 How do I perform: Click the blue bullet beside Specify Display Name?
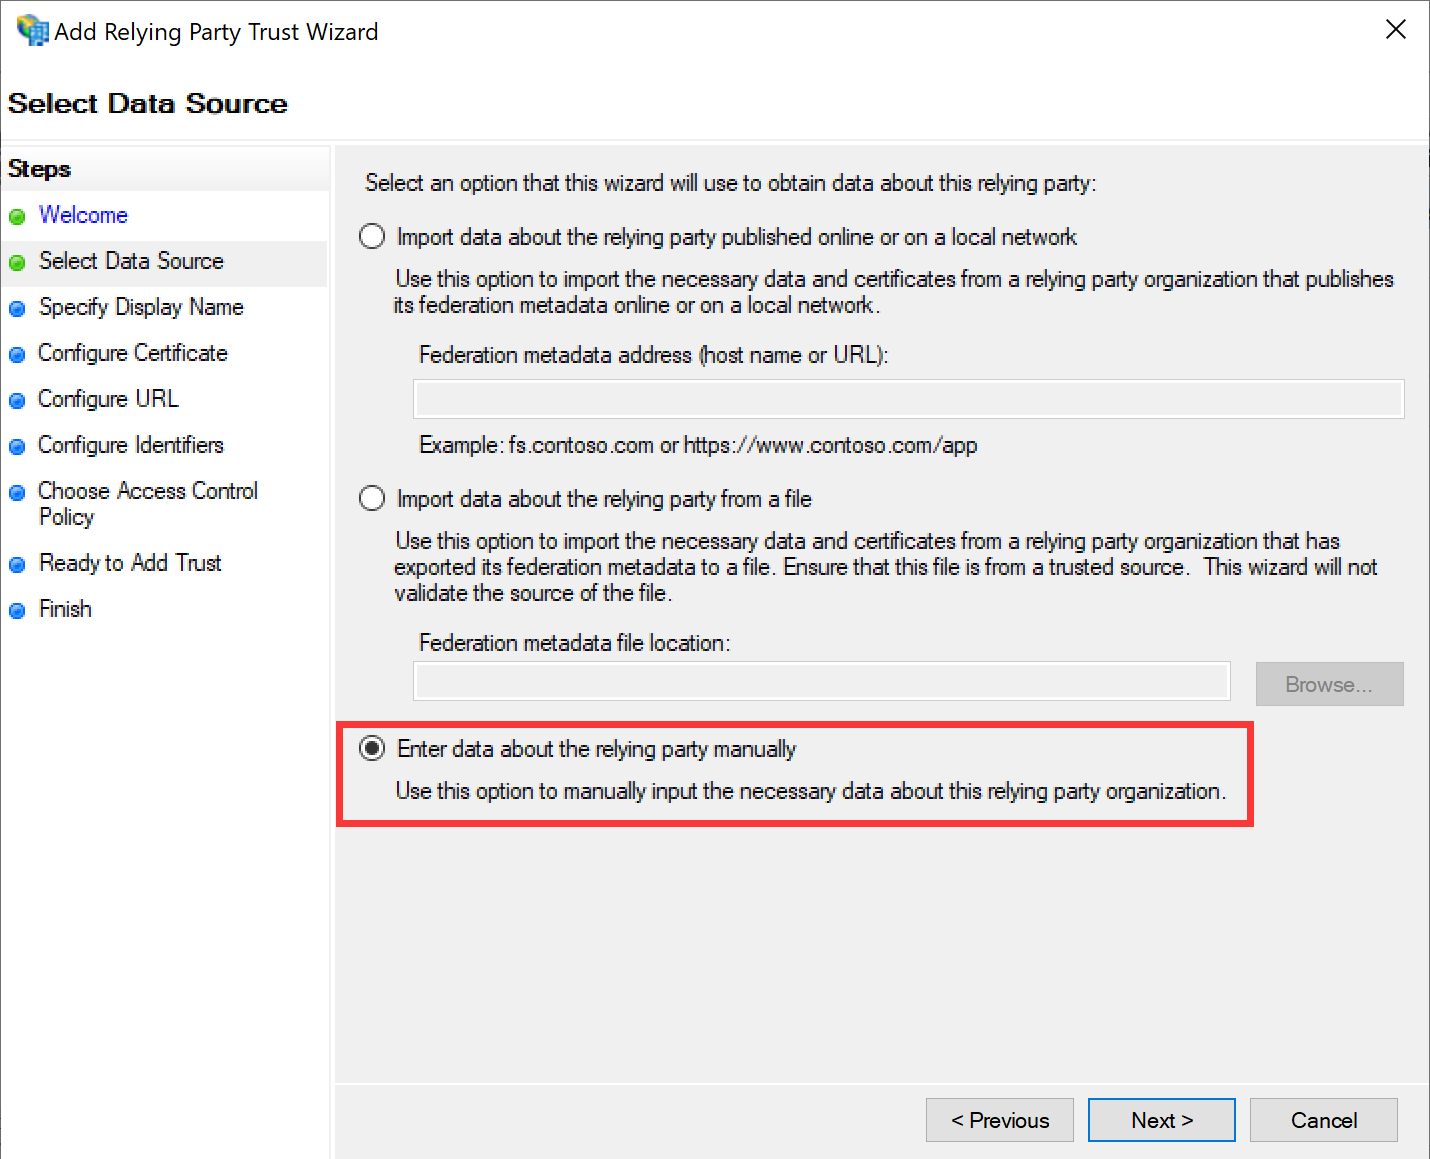(17, 309)
